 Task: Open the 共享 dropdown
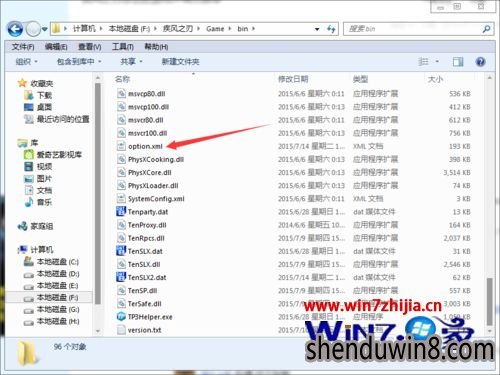[x=131, y=62]
